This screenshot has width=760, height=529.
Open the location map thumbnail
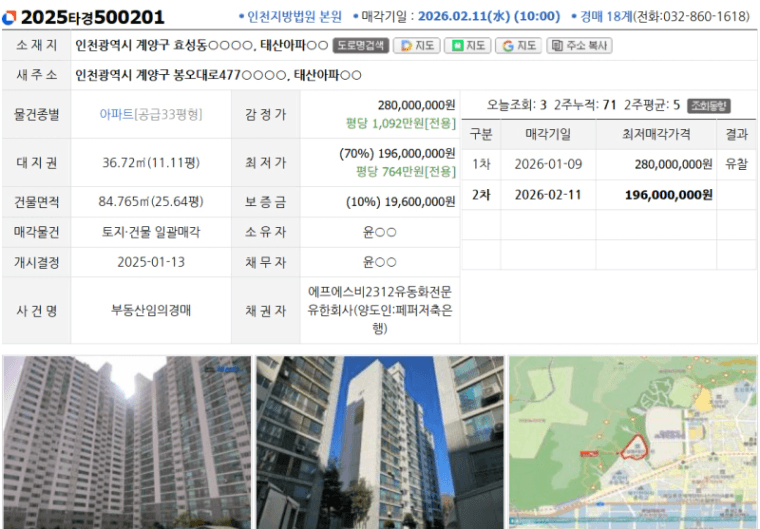pos(632,442)
